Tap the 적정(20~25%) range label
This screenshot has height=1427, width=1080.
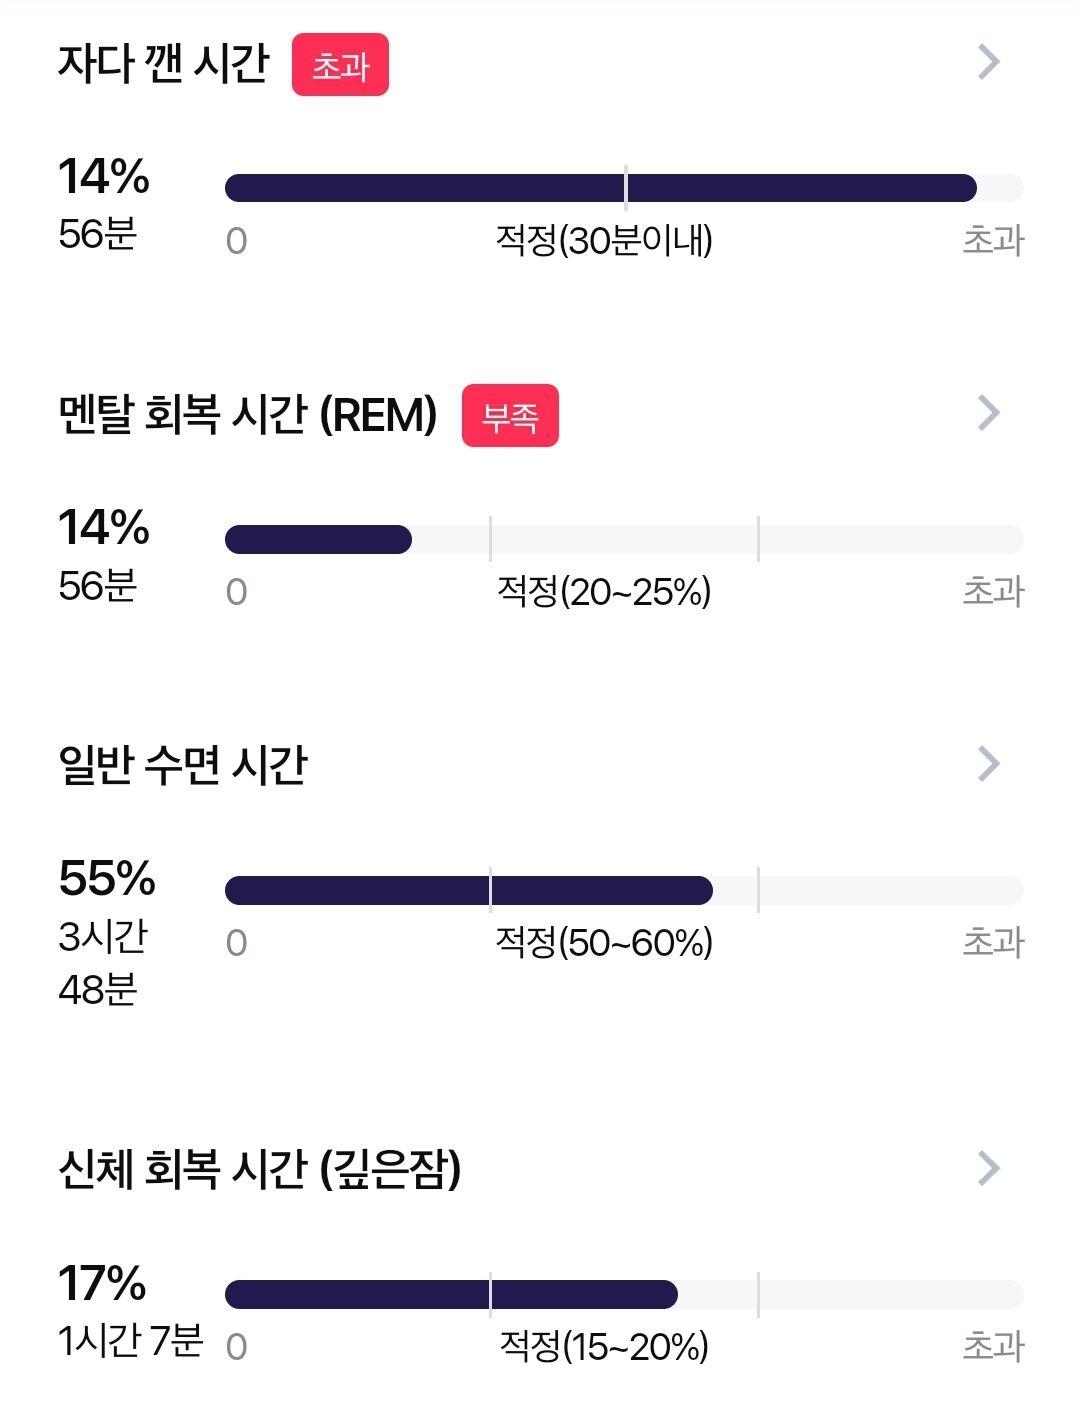(604, 592)
